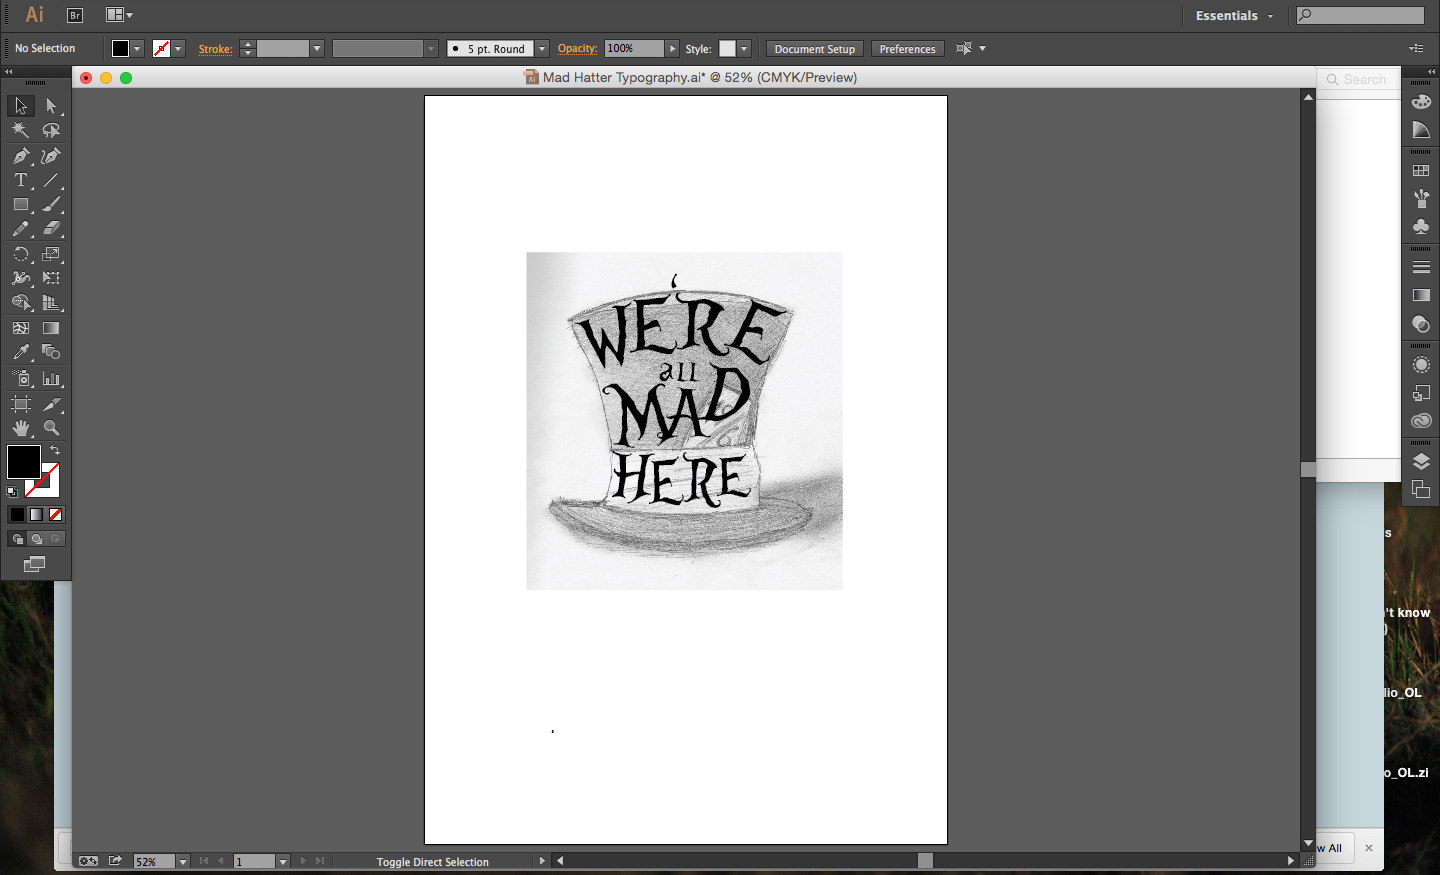Open the Essentials workspace switcher
The height and width of the screenshot is (875, 1440).
[1235, 15]
